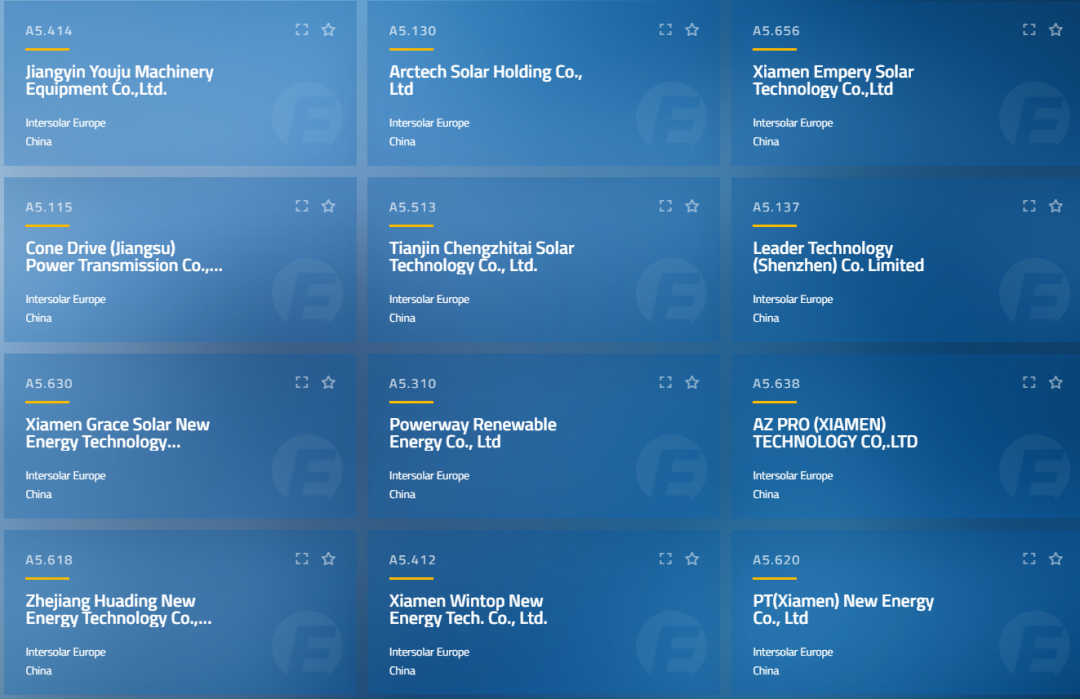Image resolution: width=1080 pixels, height=699 pixels.
Task: Favorite Leader Technology (Shenzhen) Co. Limited
Action: [x=1056, y=206]
